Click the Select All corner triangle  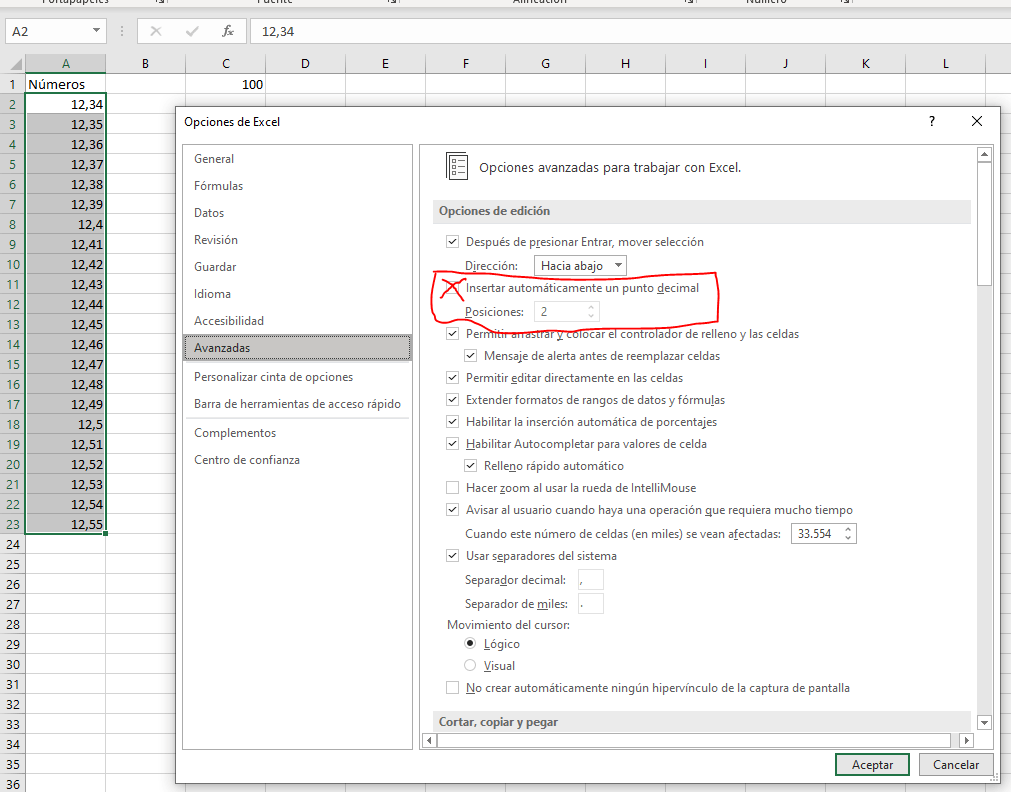click(x=15, y=64)
